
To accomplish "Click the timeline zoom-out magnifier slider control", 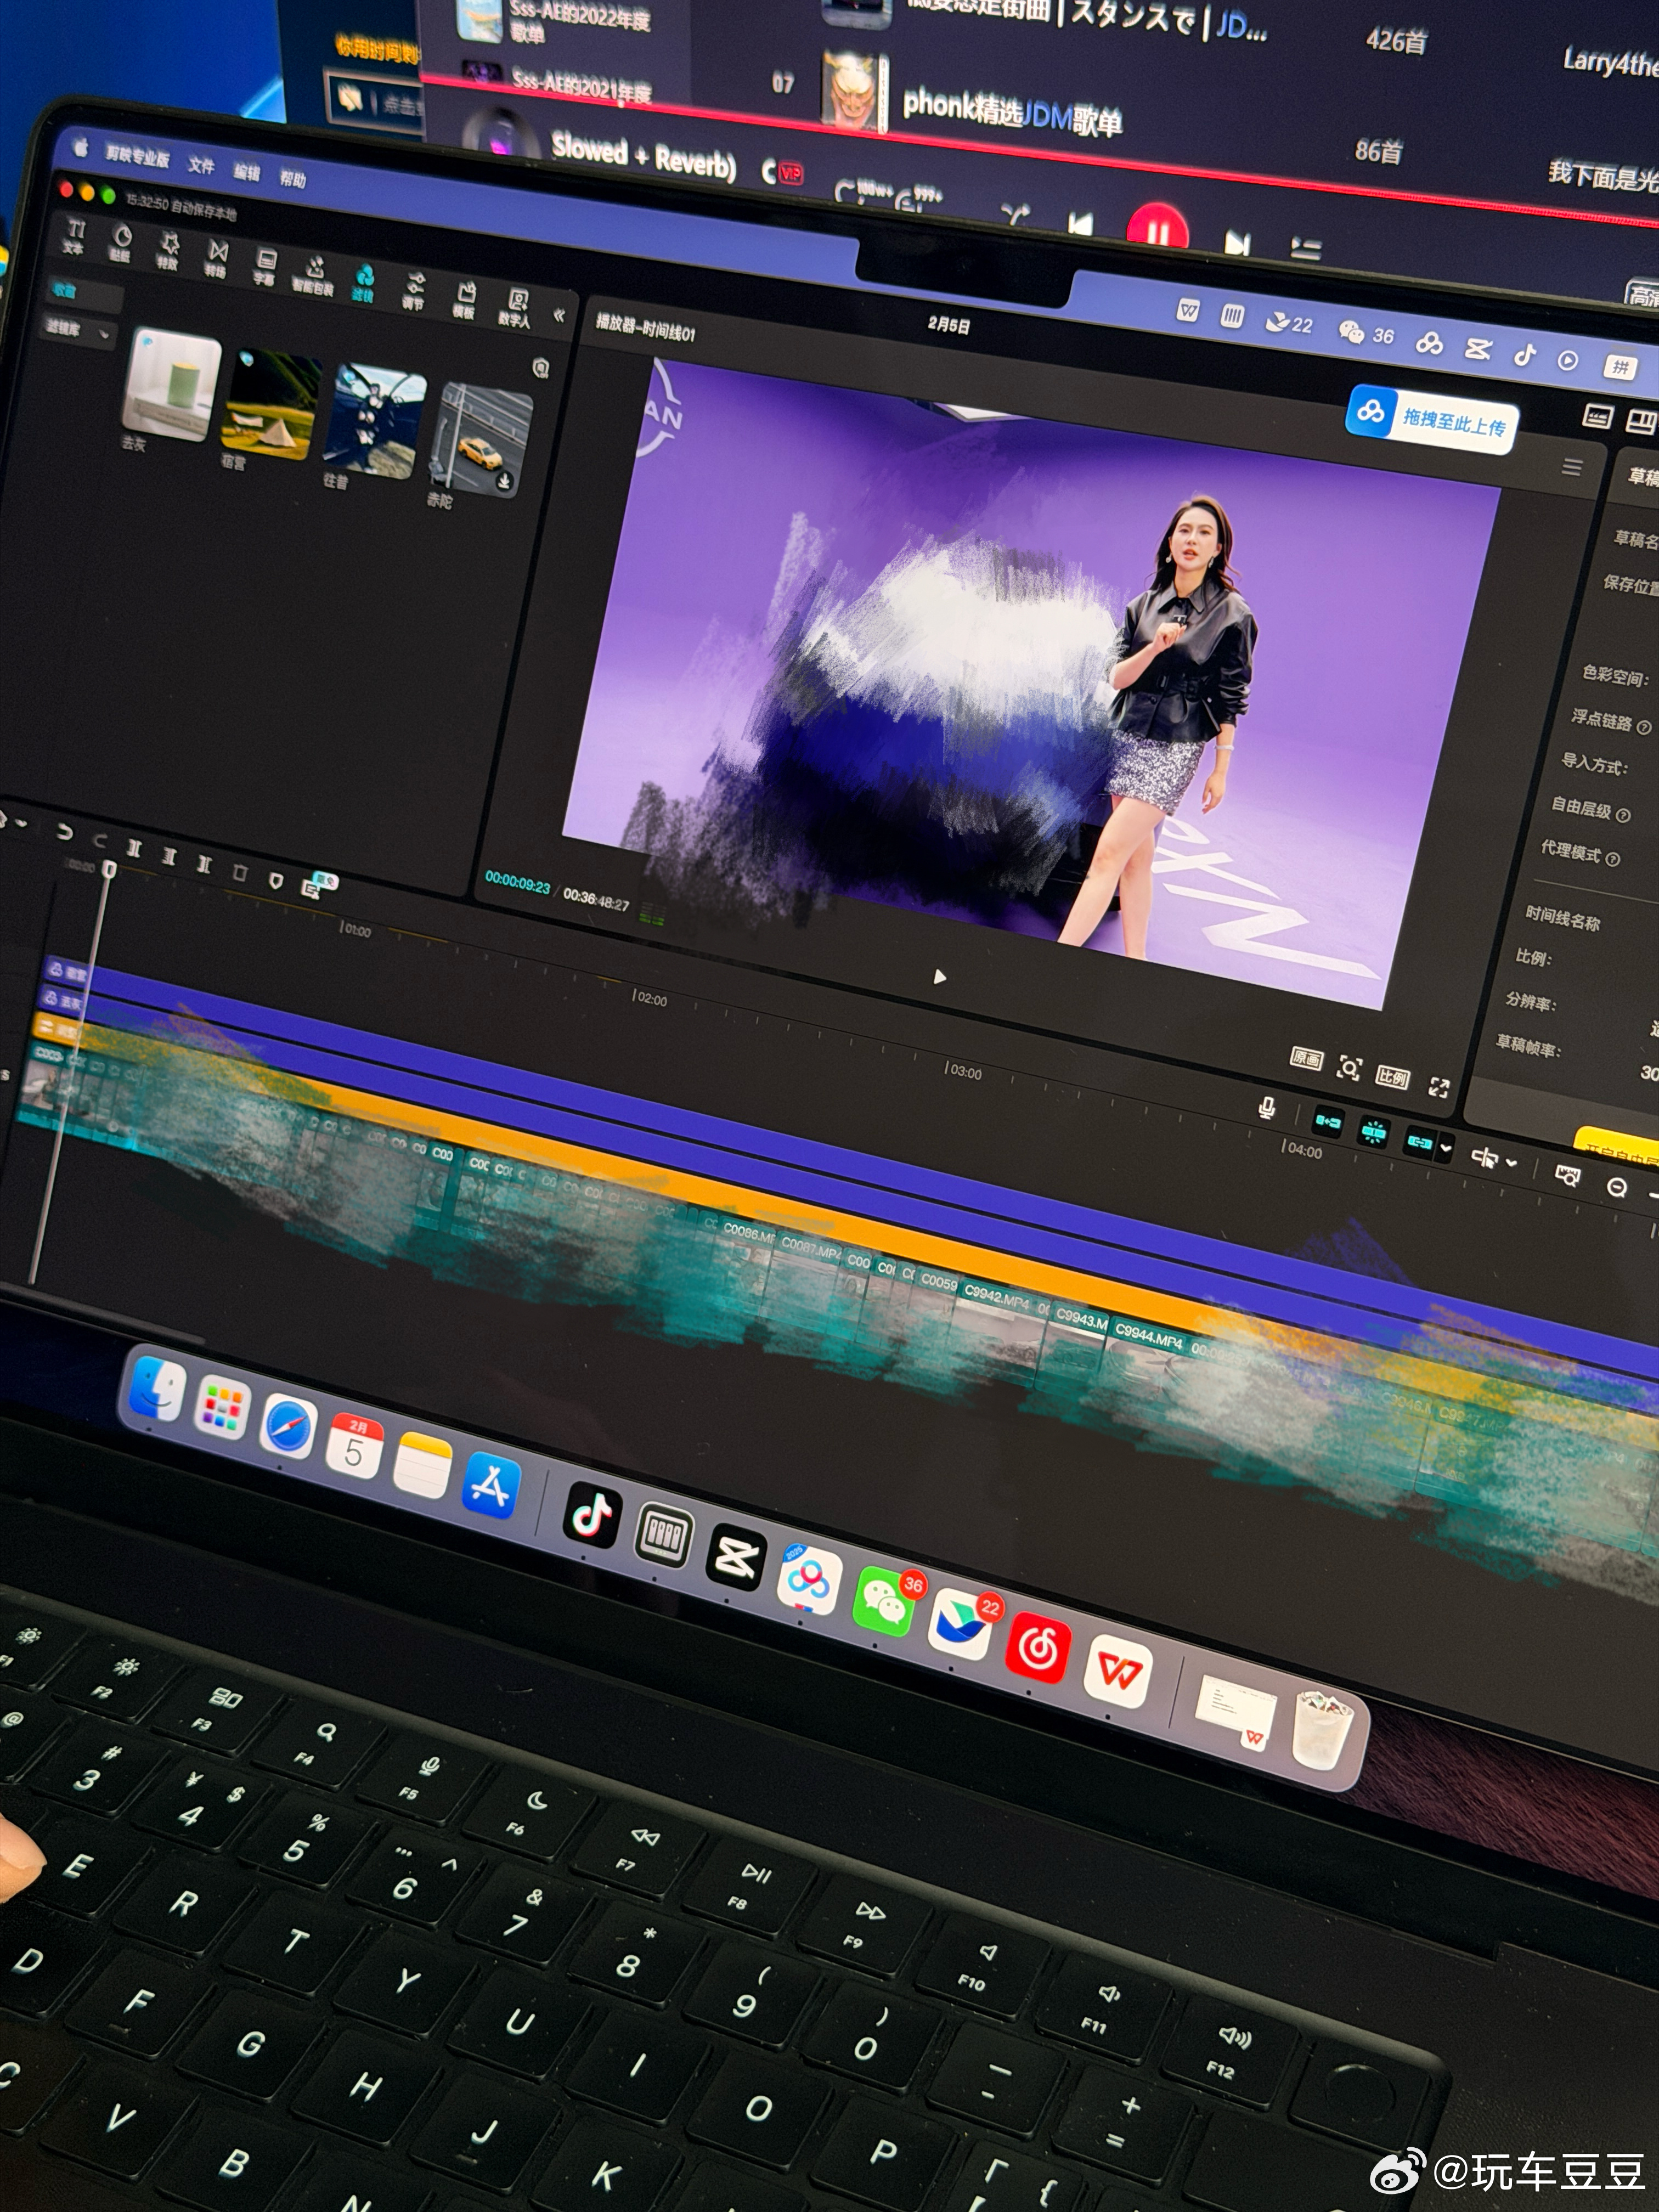I will point(1616,1187).
